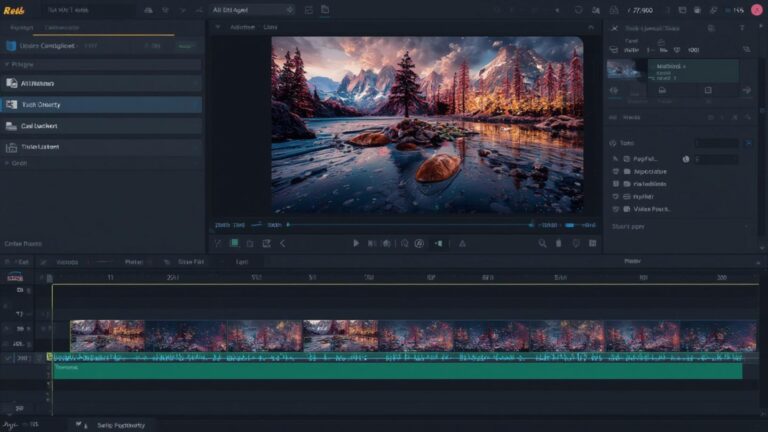This screenshot has width=768, height=432.
Task: Click the clip thumbnail in the right panel
Action: pyautogui.click(x=624, y=70)
